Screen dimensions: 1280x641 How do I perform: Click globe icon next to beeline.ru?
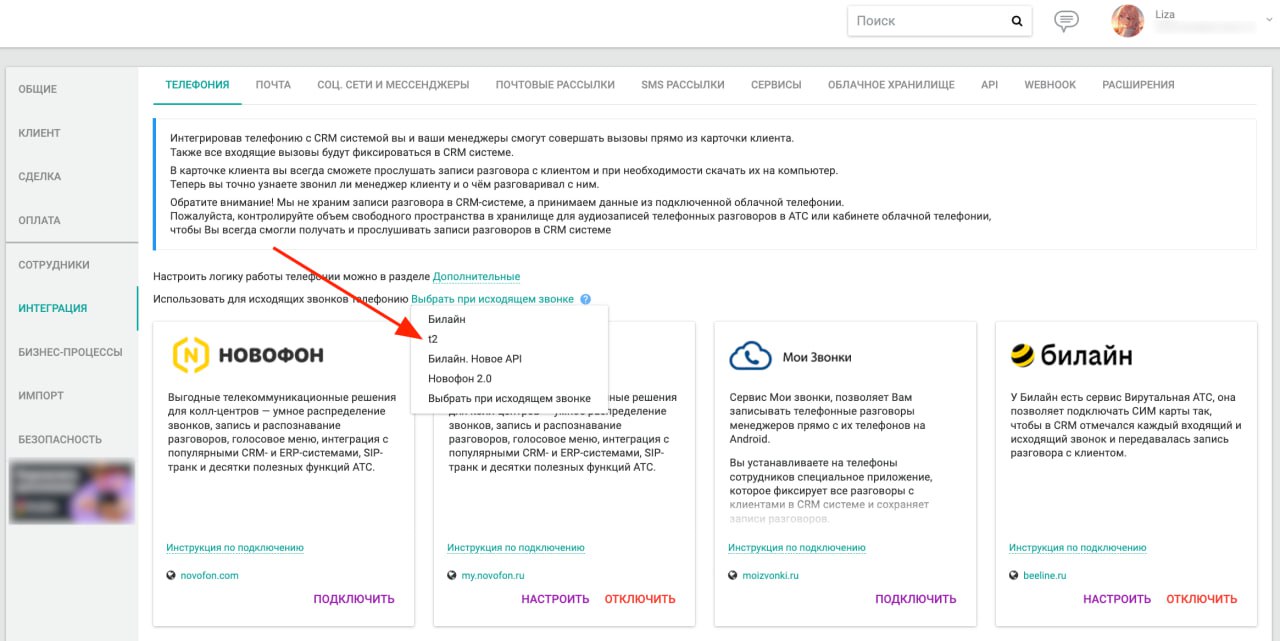tap(1014, 576)
